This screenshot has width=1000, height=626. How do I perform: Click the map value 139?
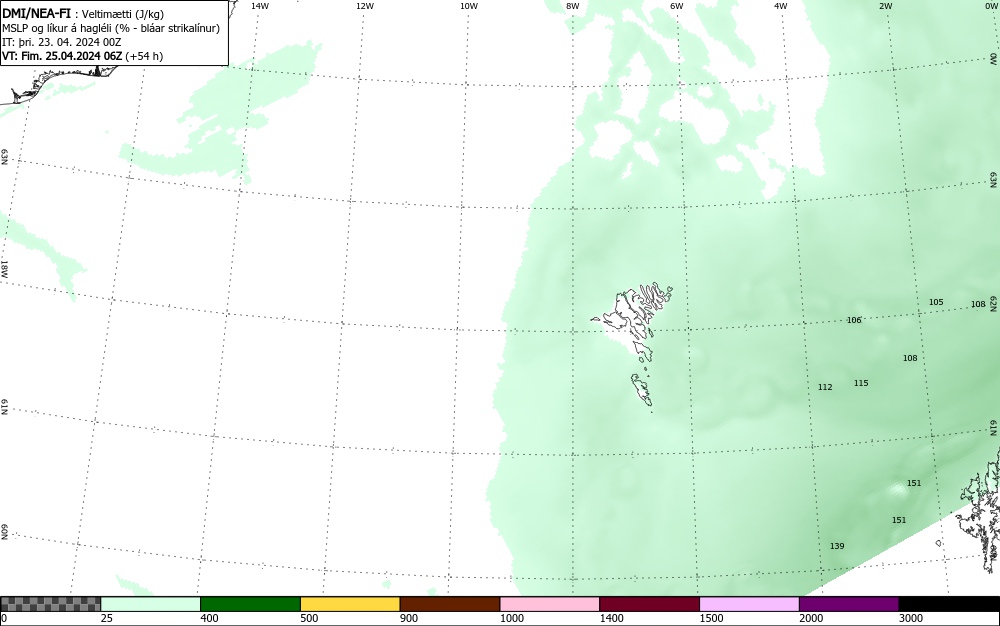[837, 546]
